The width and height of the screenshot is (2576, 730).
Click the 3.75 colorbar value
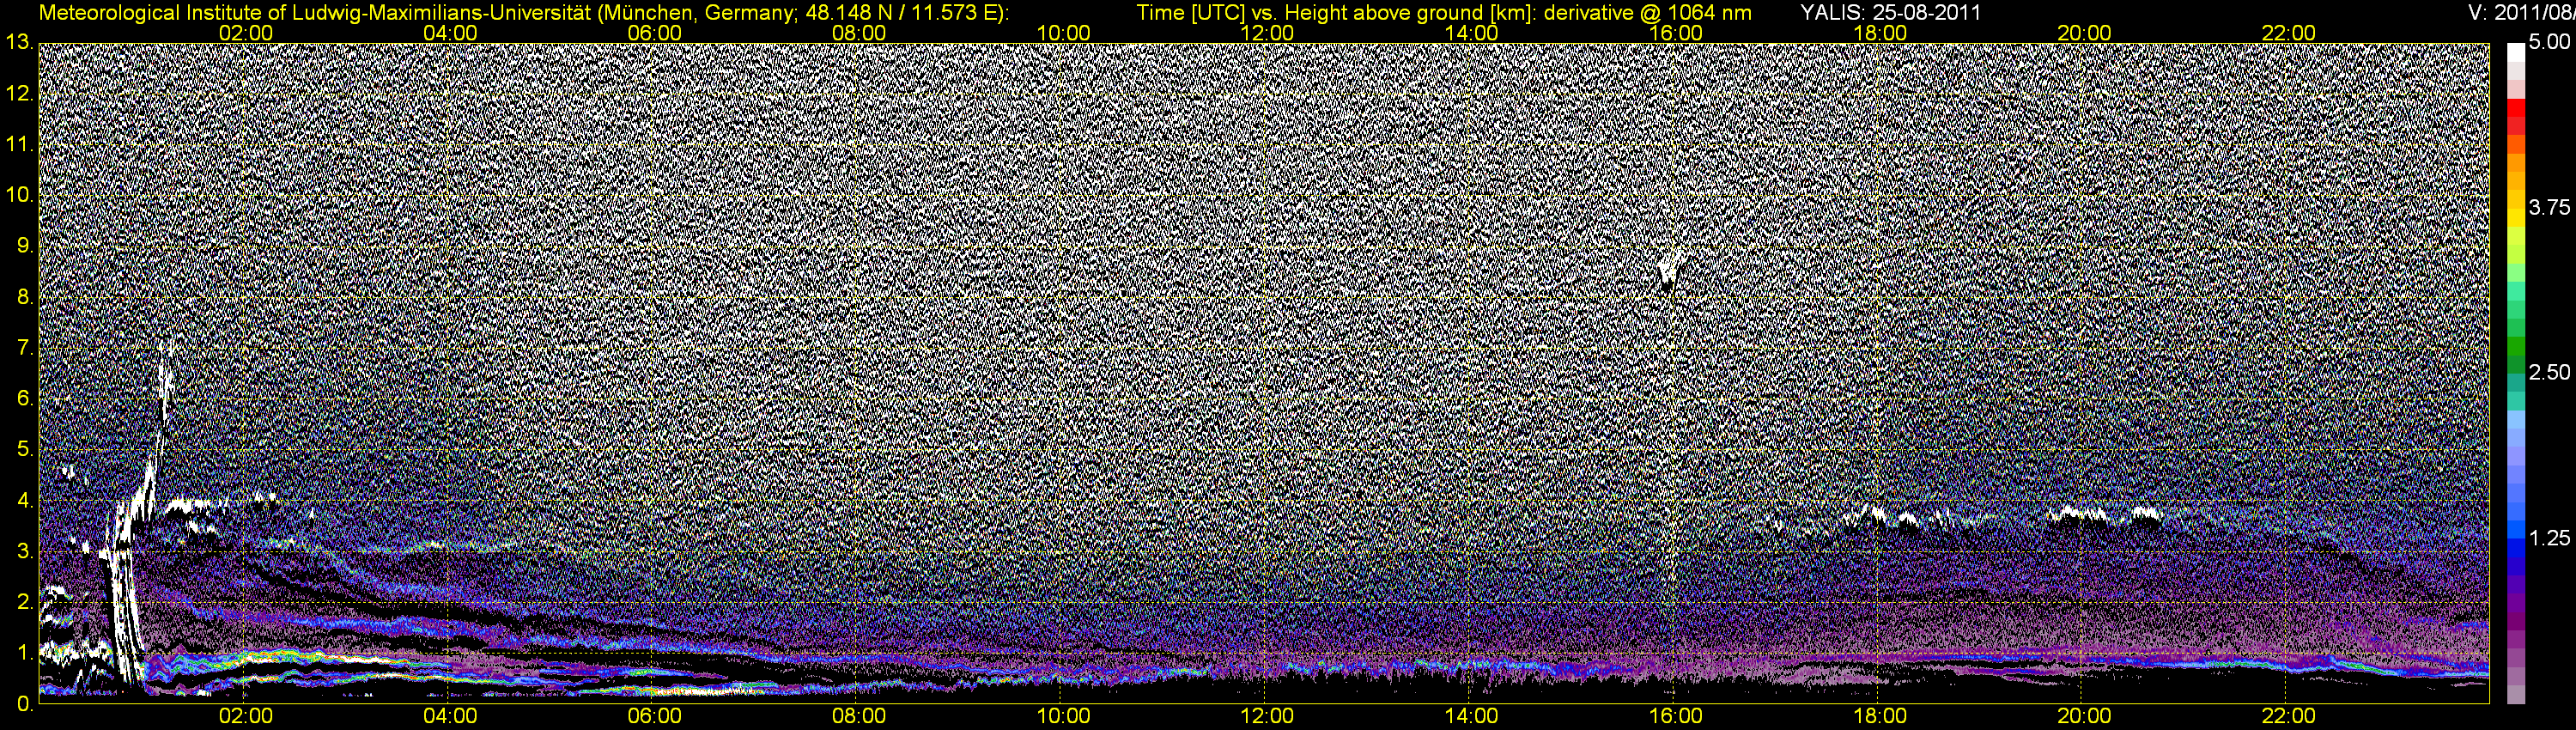(2549, 208)
